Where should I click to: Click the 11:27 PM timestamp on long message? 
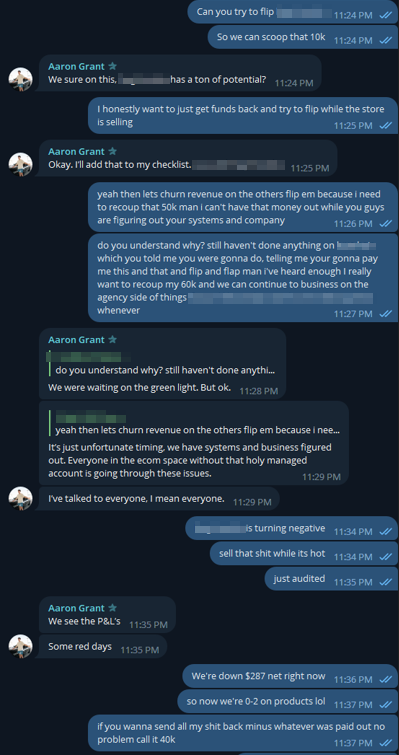[353, 314]
